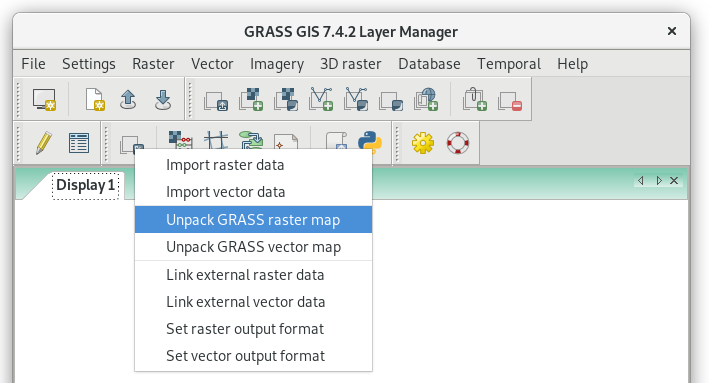Pick Set raster output format
Screen dimensions: 709x383
point(253,329)
